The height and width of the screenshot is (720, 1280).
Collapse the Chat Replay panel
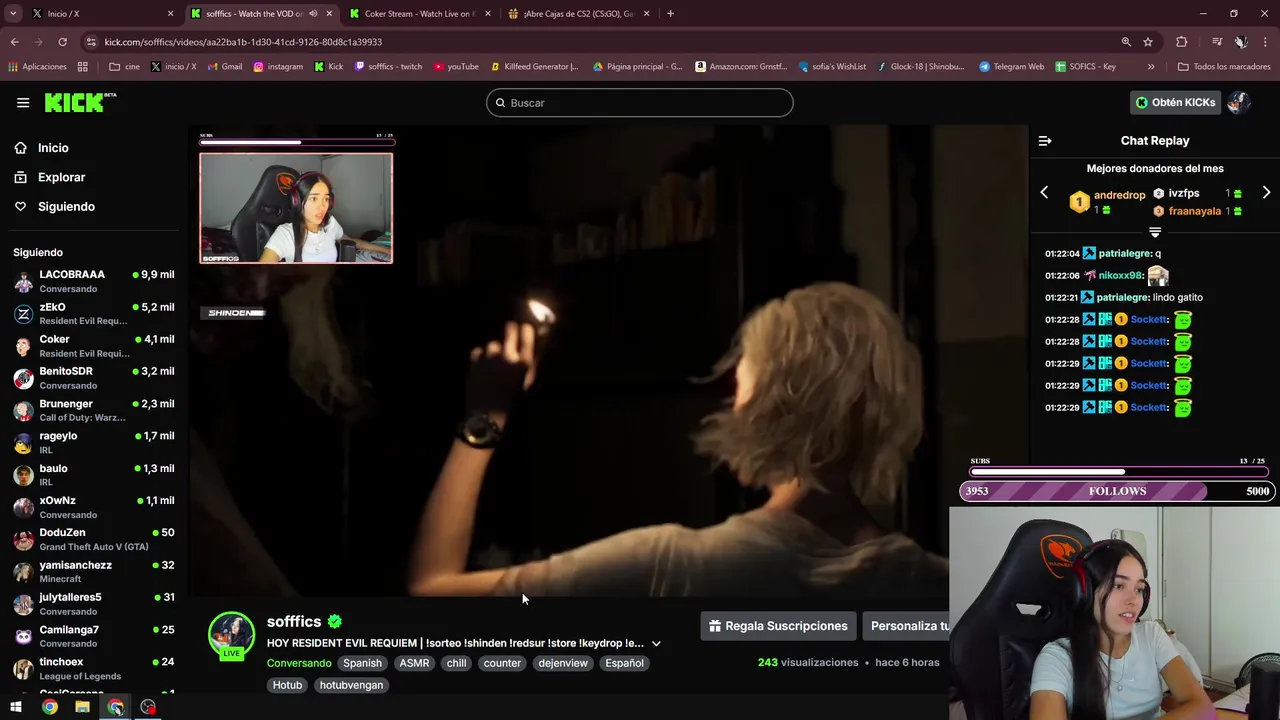tap(1045, 141)
